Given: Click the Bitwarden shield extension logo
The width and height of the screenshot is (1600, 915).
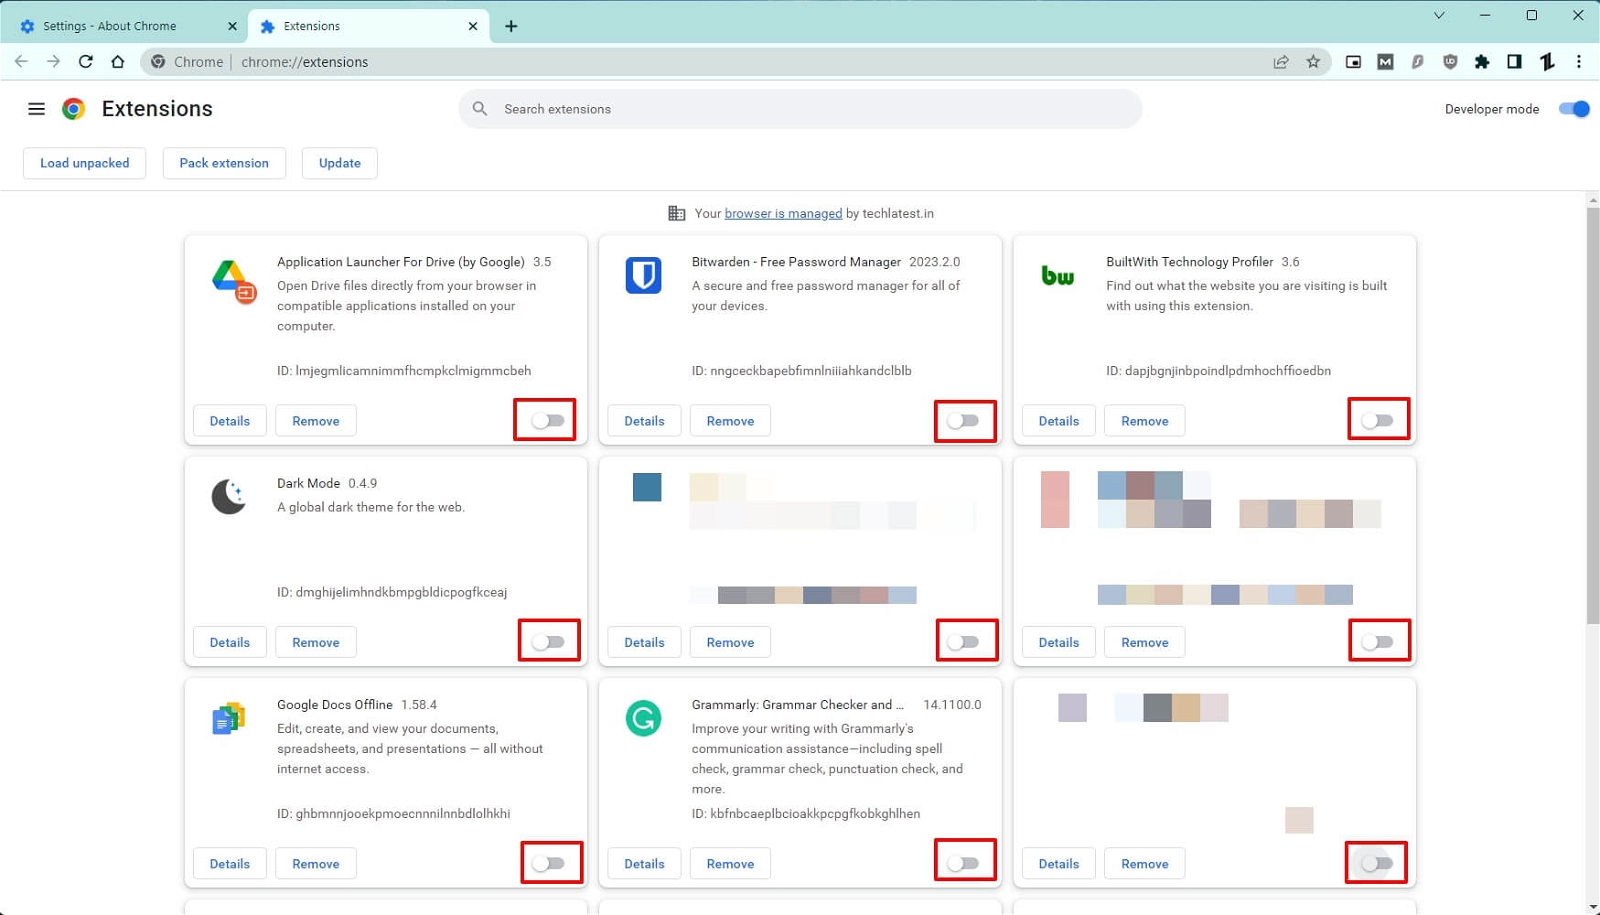Looking at the screenshot, I should pos(643,275).
